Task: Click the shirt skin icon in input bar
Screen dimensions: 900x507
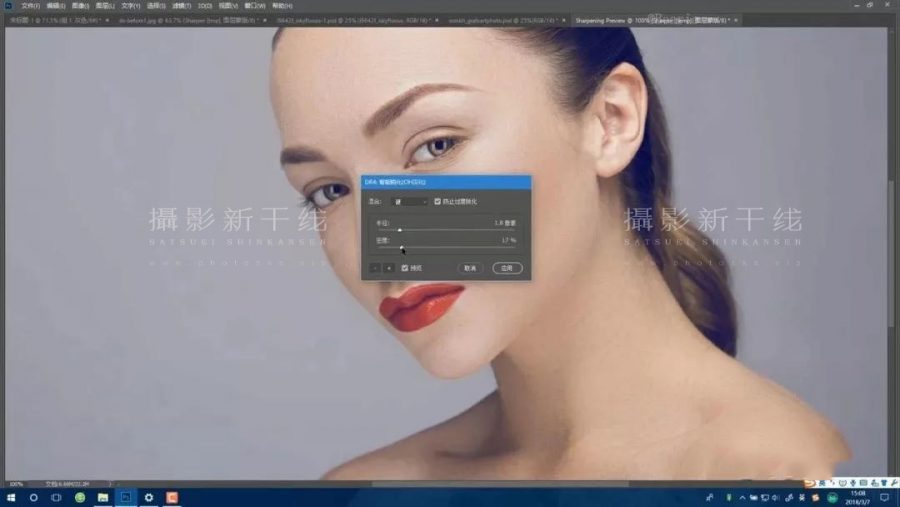Action: [x=884, y=483]
